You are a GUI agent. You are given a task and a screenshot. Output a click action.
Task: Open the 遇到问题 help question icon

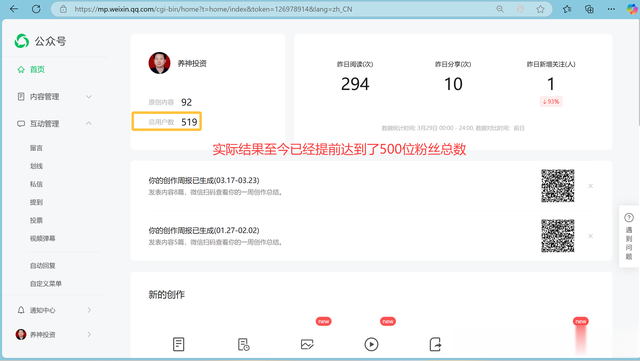coord(629,218)
